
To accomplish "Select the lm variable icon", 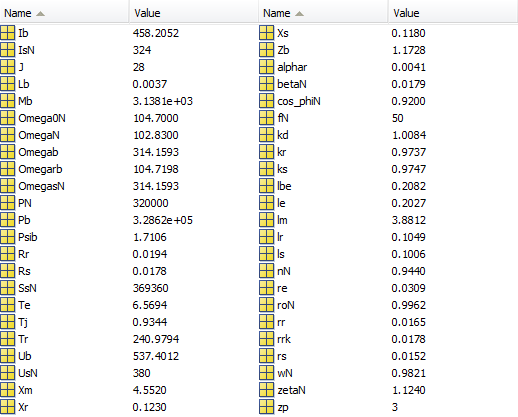I will tap(267, 220).
